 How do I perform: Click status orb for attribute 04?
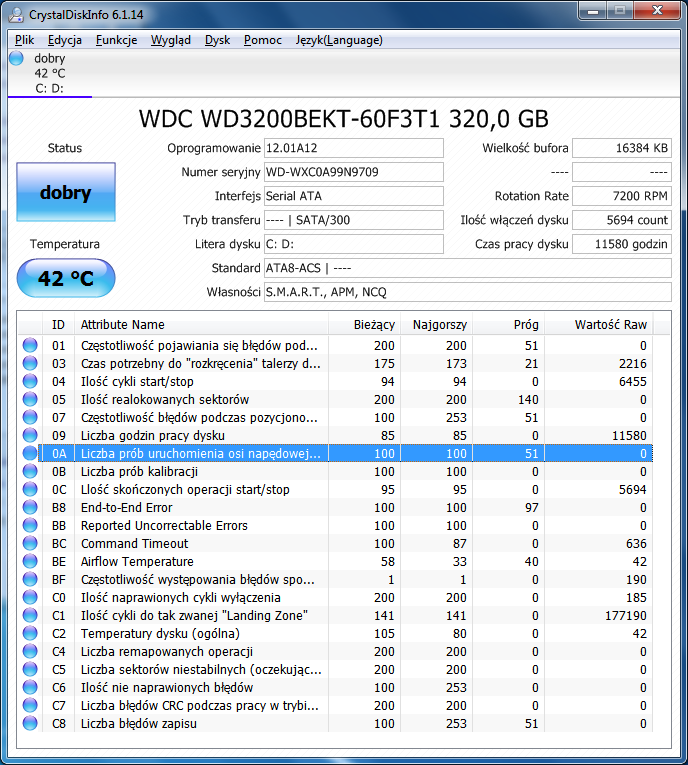click(30, 381)
